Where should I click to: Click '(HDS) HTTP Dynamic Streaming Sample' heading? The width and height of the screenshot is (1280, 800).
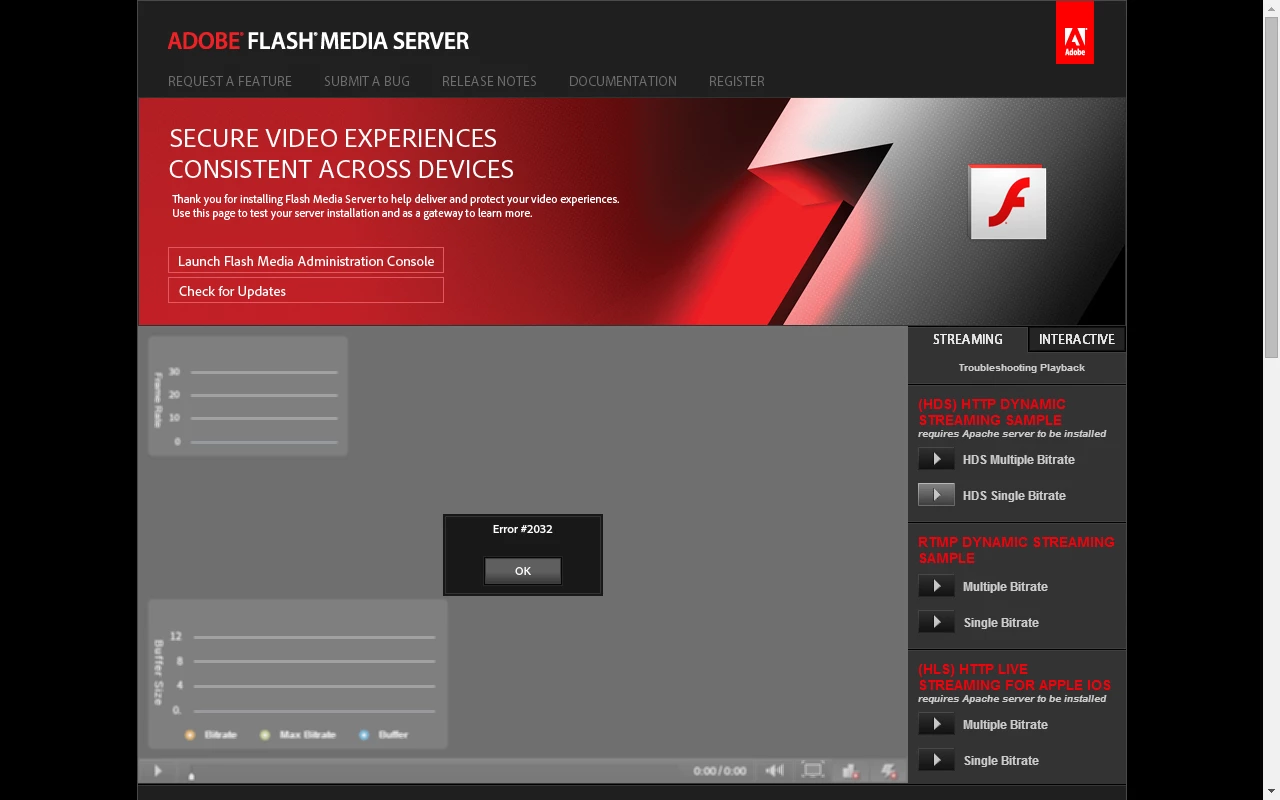tap(992, 412)
